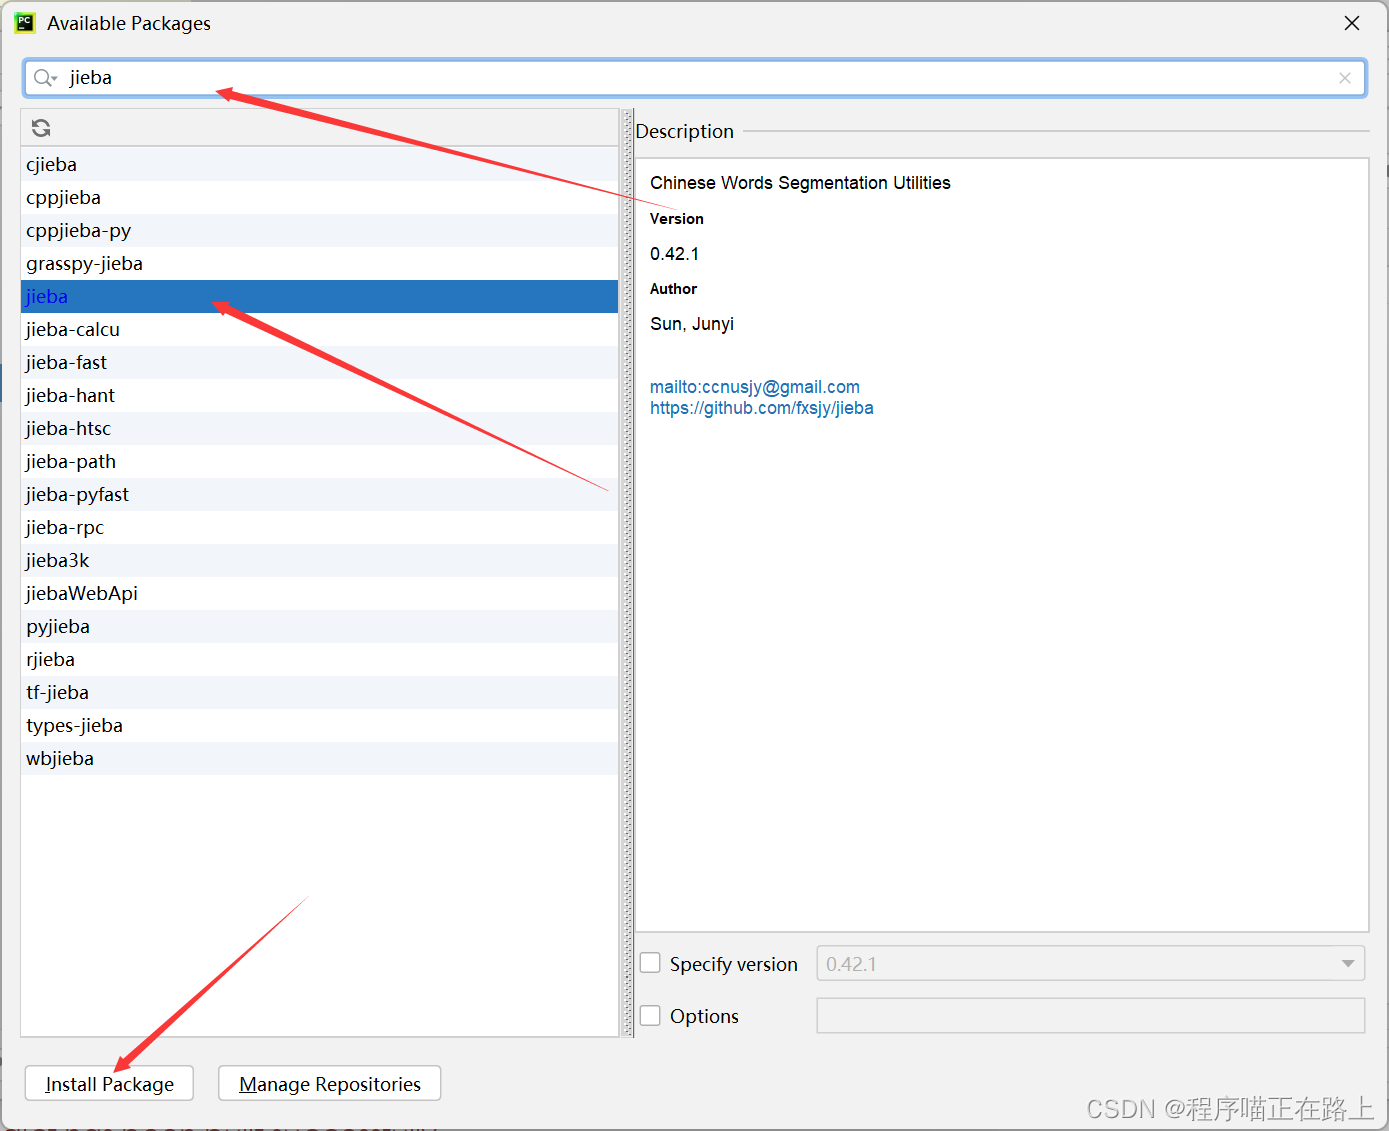
Task: Click the Install Package button
Action: click(x=109, y=1084)
